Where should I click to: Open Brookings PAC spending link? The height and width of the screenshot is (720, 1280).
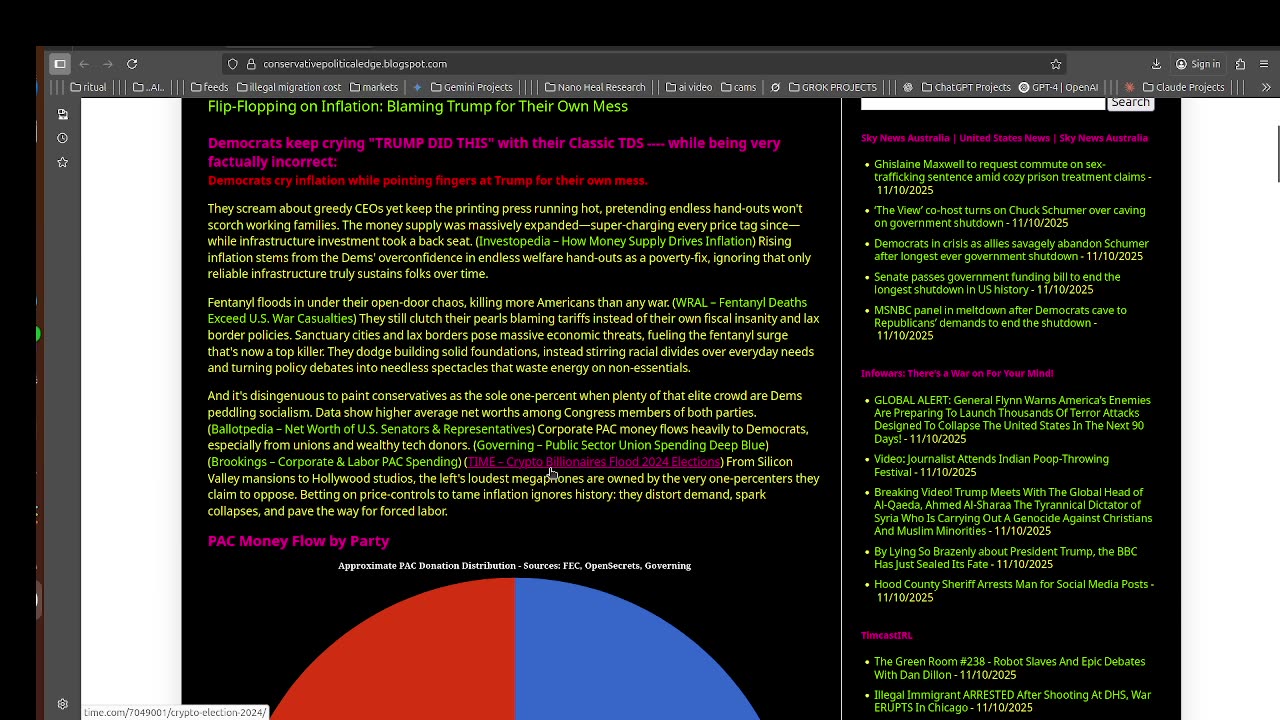click(x=335, y=462)
